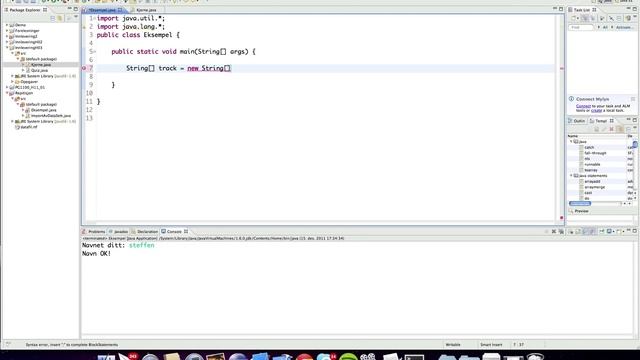Dismiss the Connect Mylyn notice
This screenshot has width=640, height=360.
[x=633, y=99]
